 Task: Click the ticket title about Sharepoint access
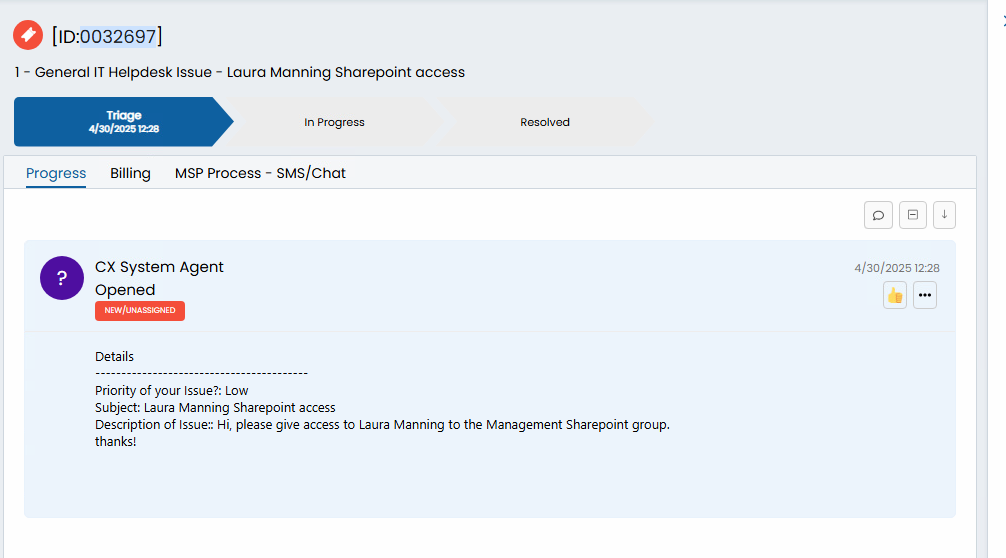(x=240, y=72)
